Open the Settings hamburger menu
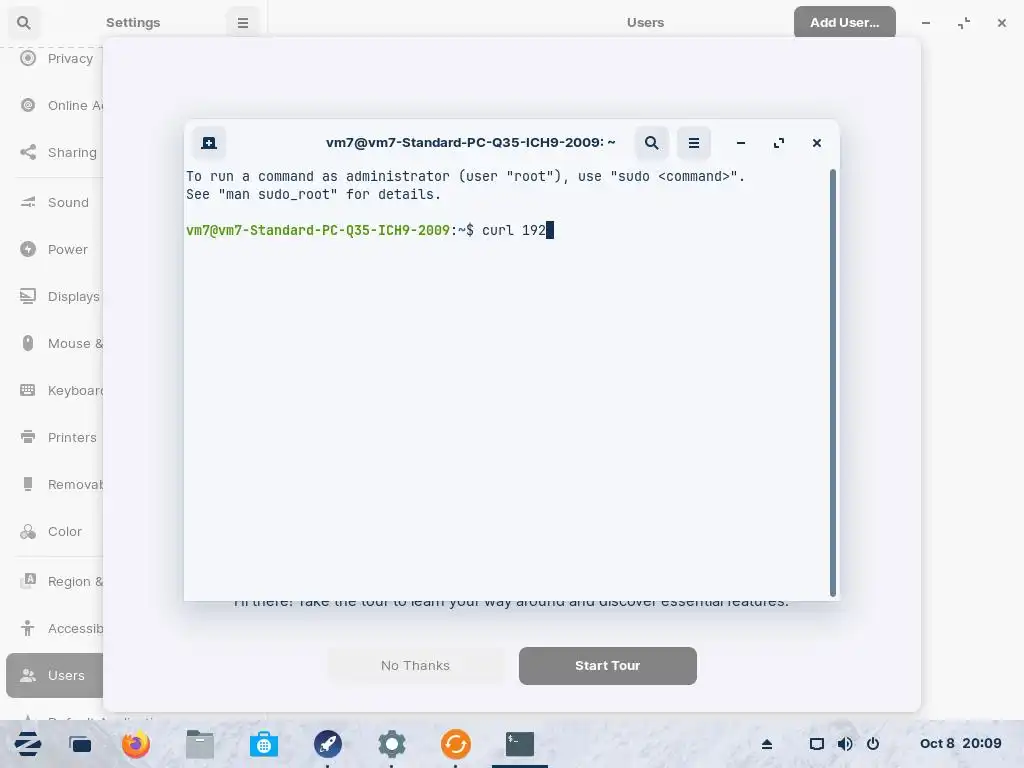 (x=243, y=23)
